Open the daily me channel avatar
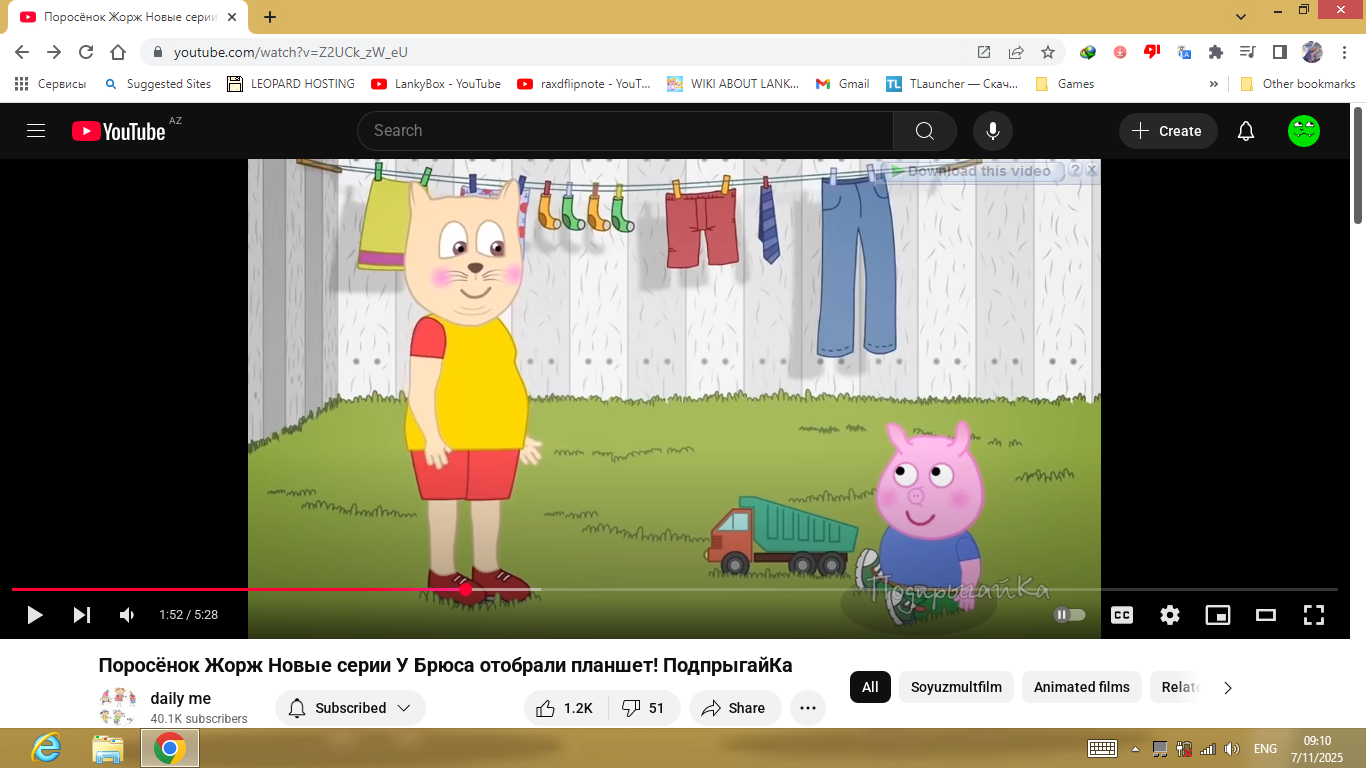1366x768 pixels. 118,707
